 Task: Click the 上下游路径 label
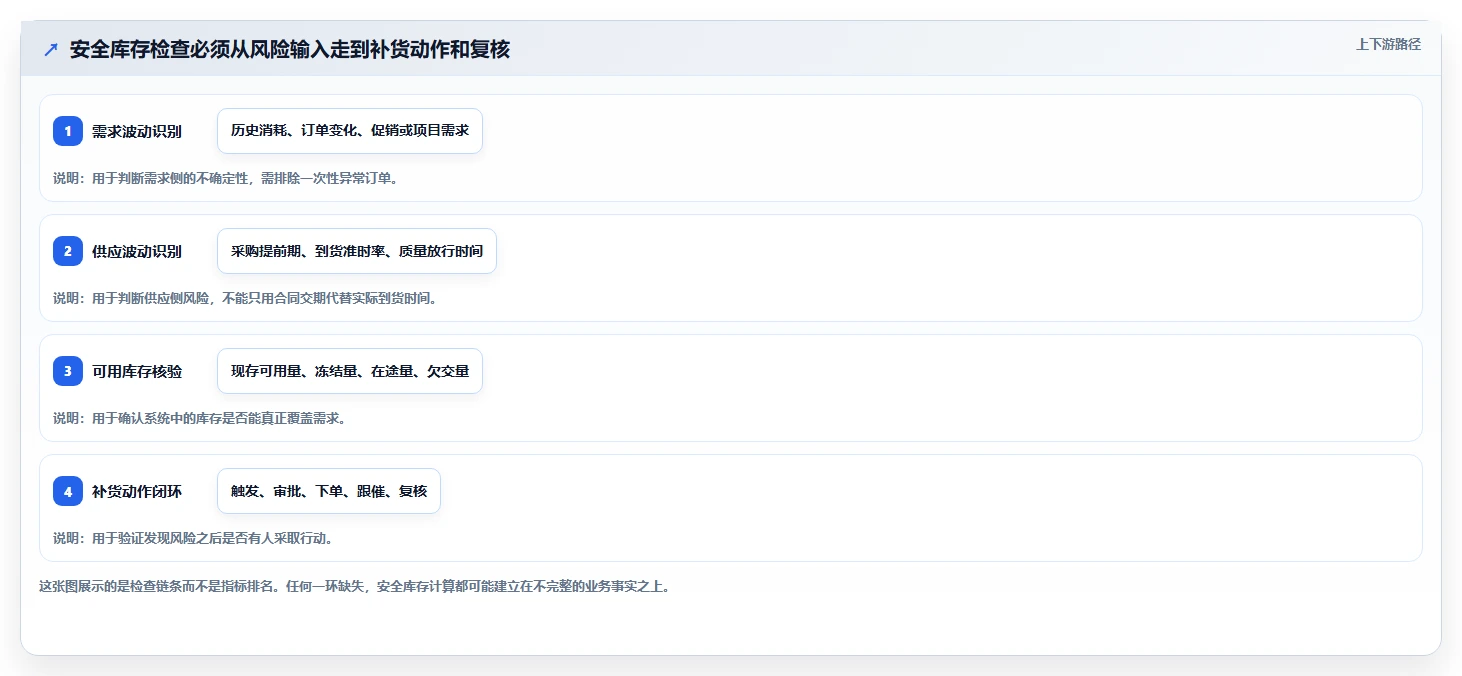tap(1388, 44)
